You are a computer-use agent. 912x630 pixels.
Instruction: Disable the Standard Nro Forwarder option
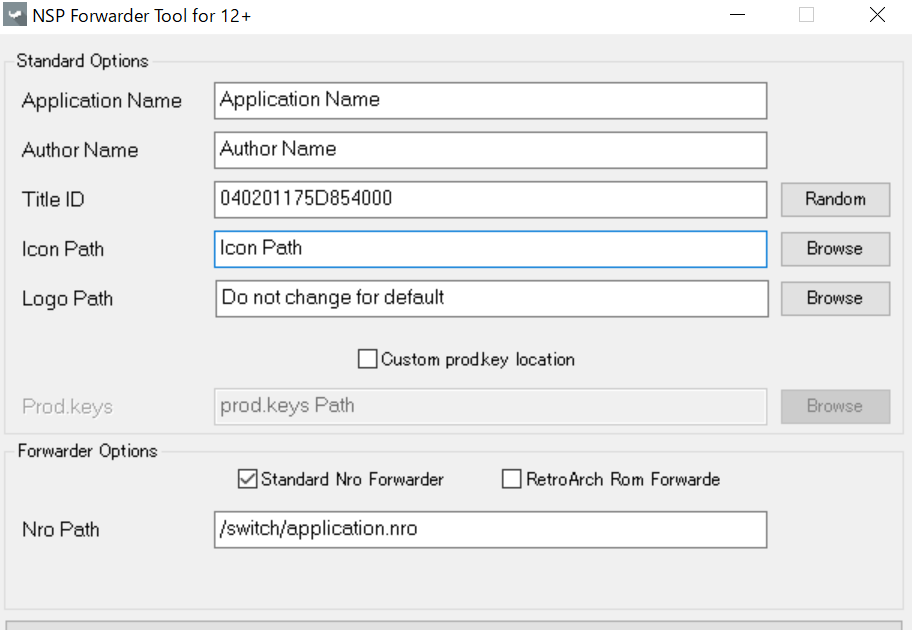pyautogui.click(x=247, y=480)
